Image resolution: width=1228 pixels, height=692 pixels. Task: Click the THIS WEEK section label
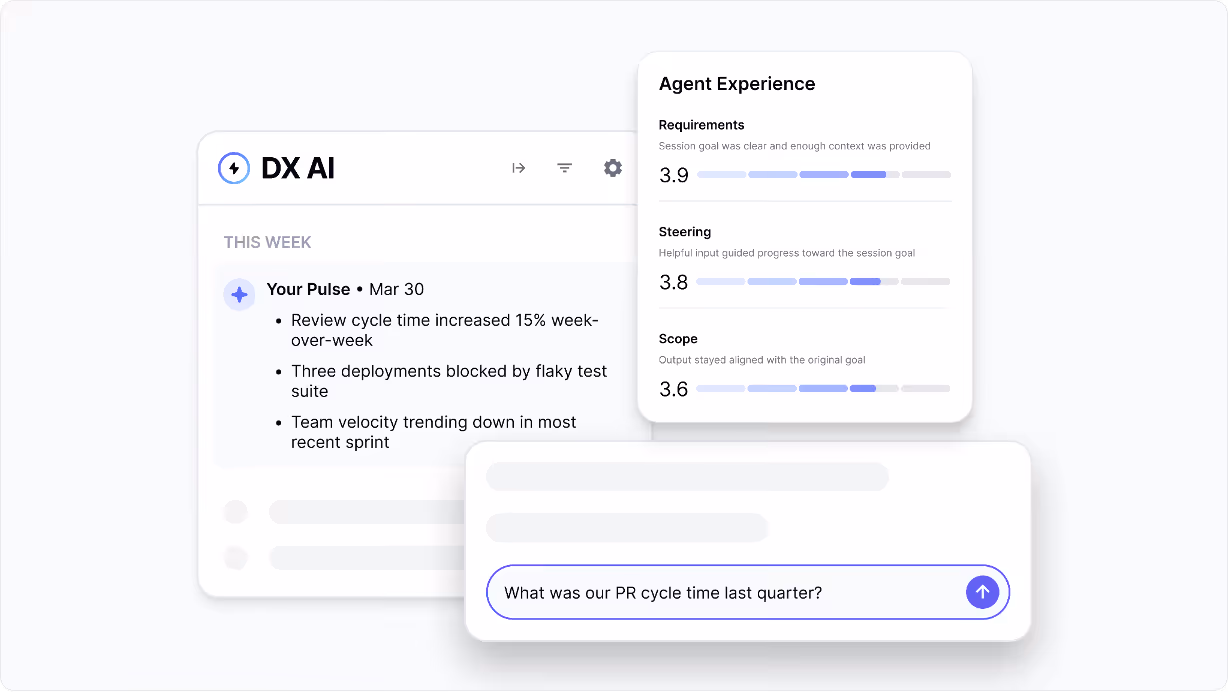tap(267, 242)
